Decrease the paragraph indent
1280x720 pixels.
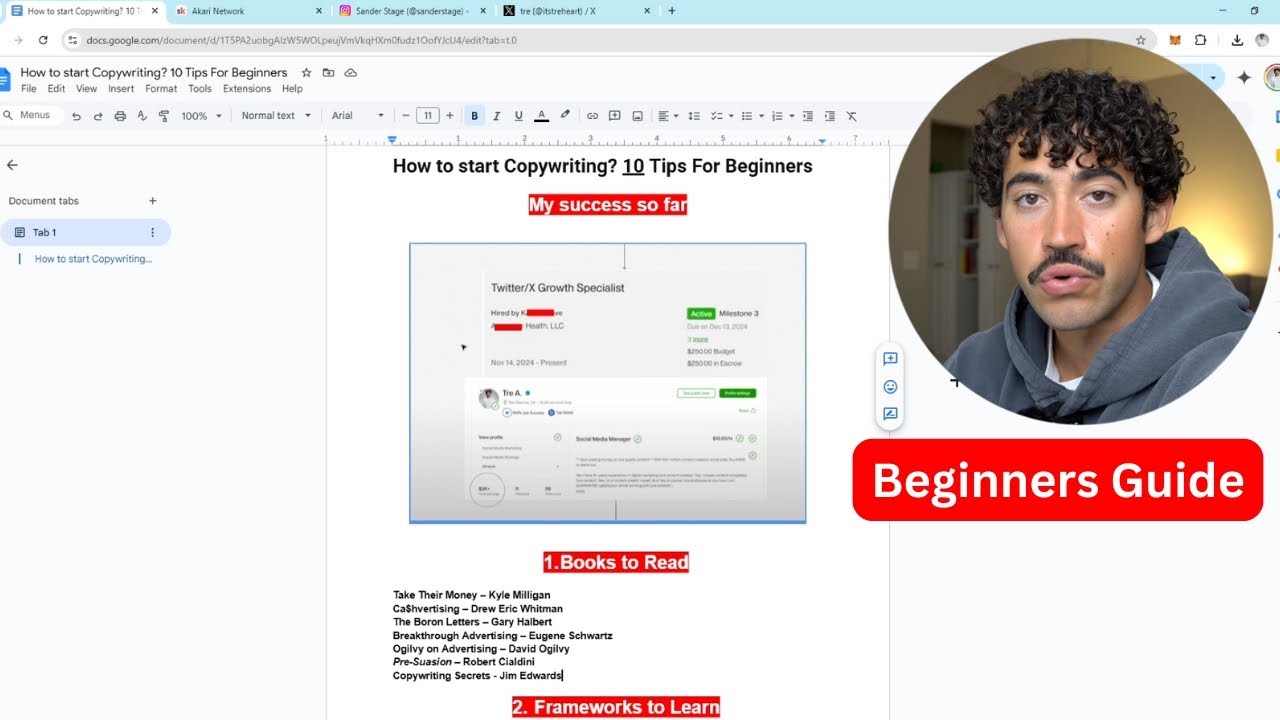tap(808, 116)
